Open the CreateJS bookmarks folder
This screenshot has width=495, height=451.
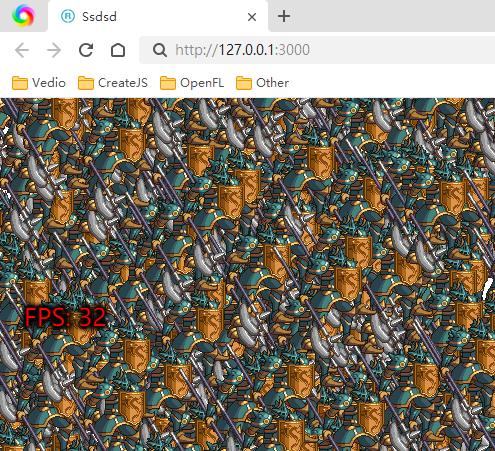113,83
